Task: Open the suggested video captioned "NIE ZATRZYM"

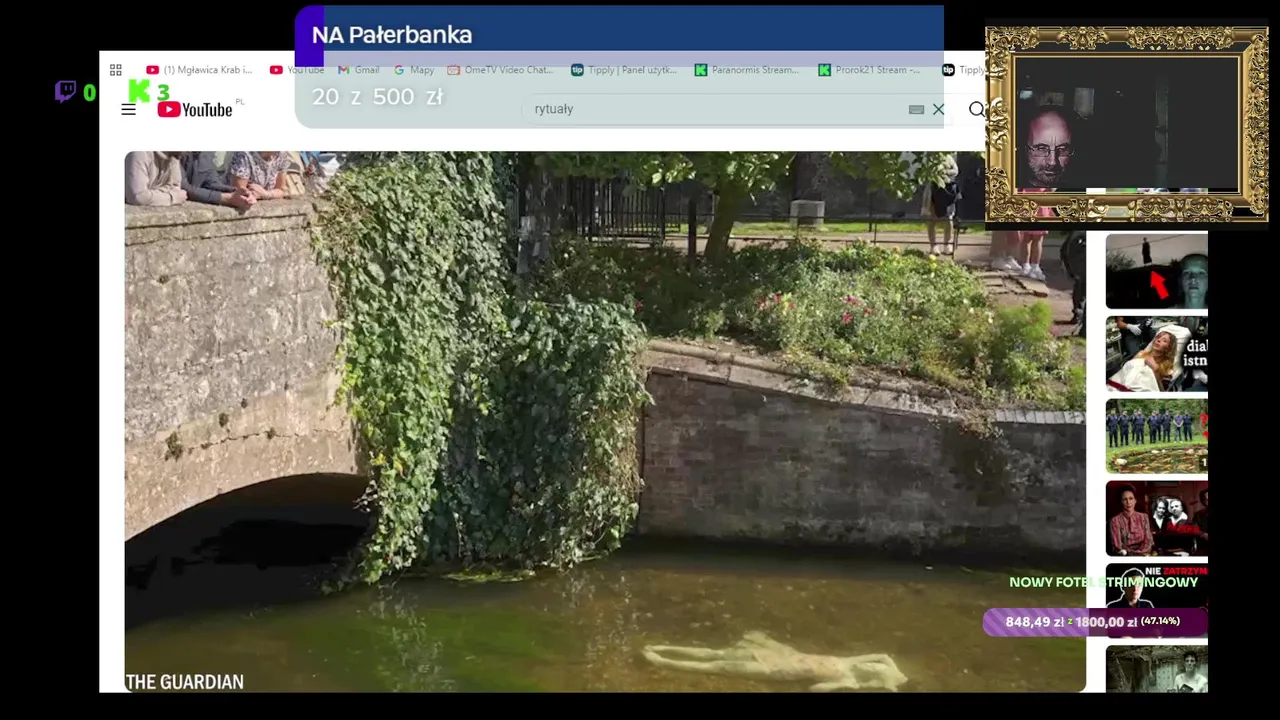Action: (1156, 599)
